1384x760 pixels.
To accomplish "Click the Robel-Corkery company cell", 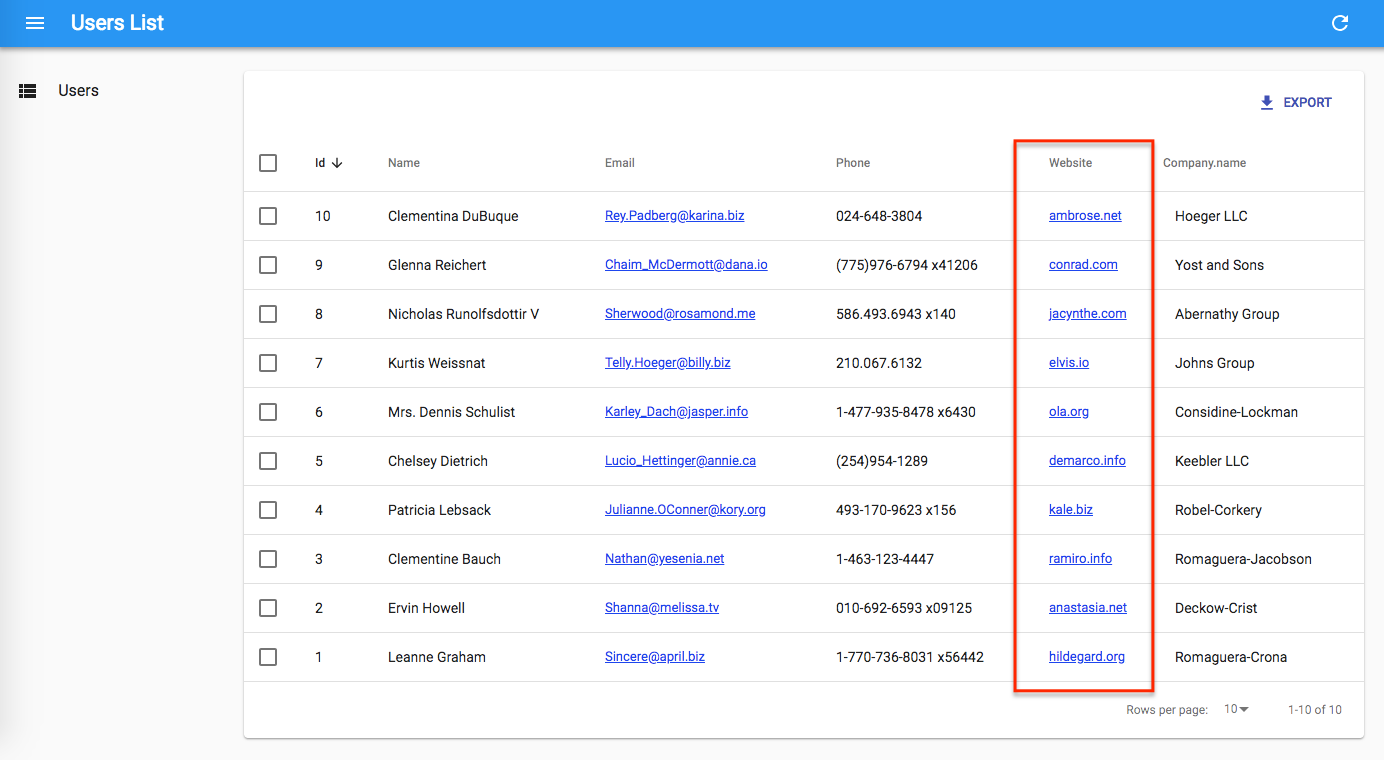I will click(x=1218, y=510).
